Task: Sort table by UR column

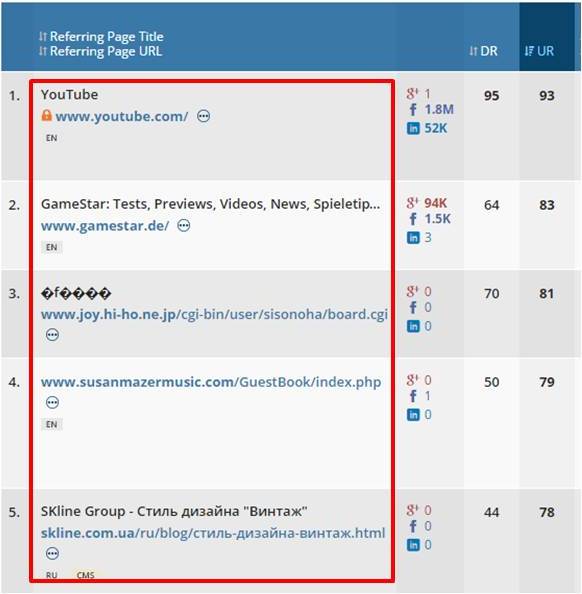Action: [x=539, y=51]
